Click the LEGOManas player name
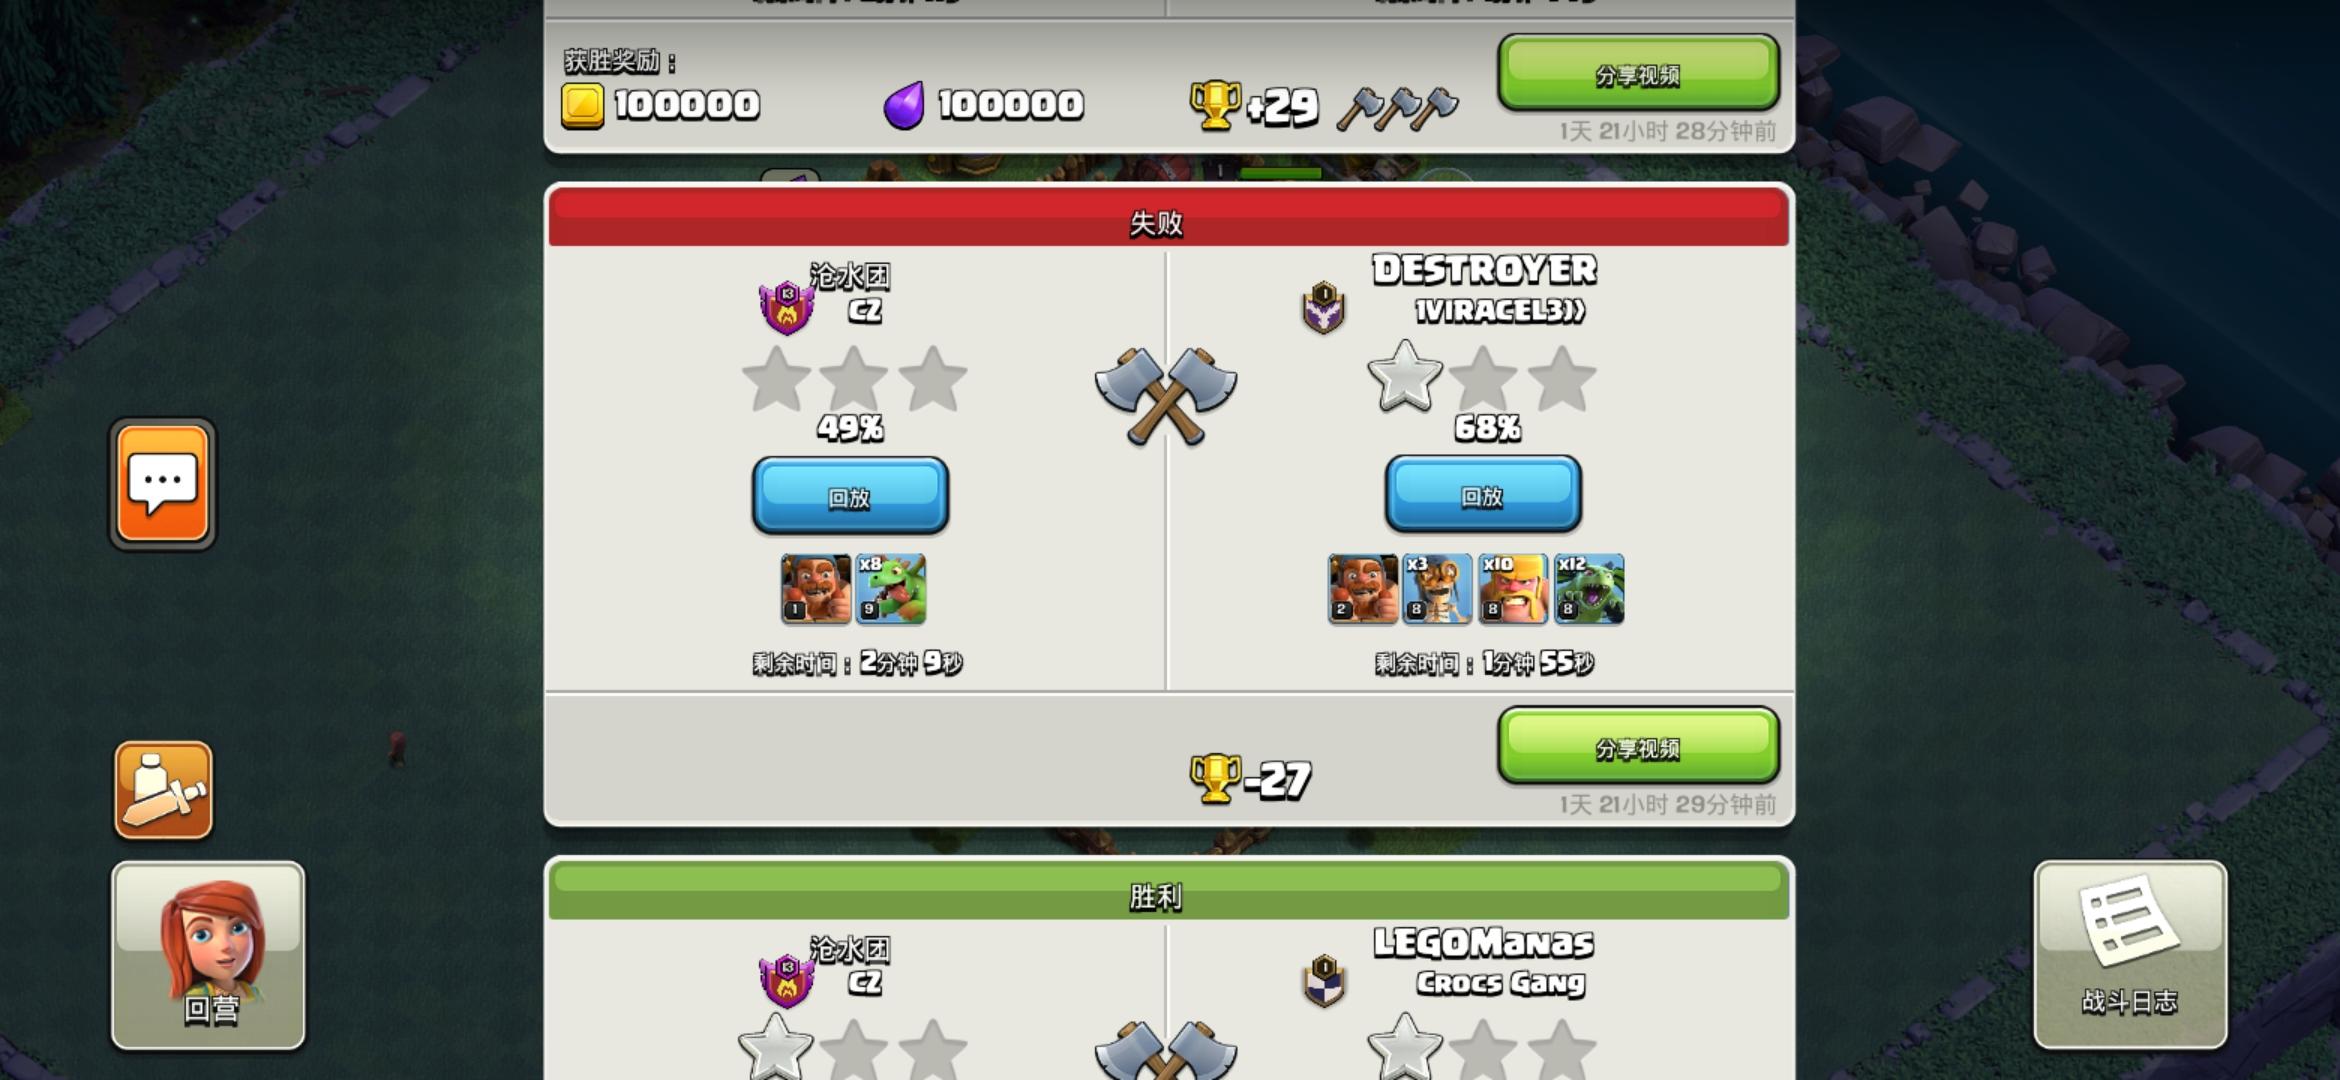 [1484, 942]
